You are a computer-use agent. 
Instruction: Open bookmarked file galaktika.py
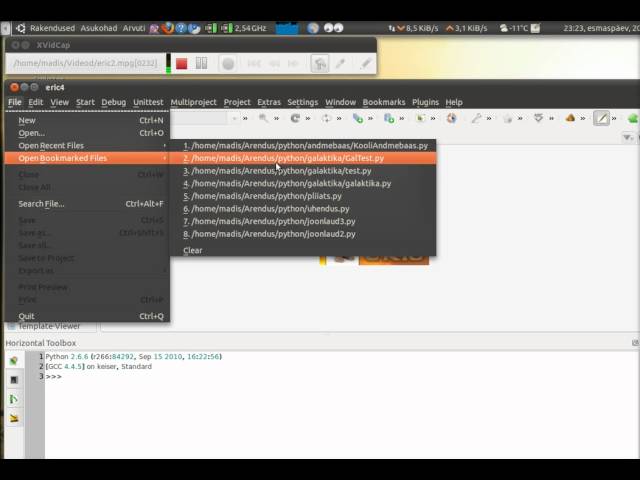click(x=303, y=184)
